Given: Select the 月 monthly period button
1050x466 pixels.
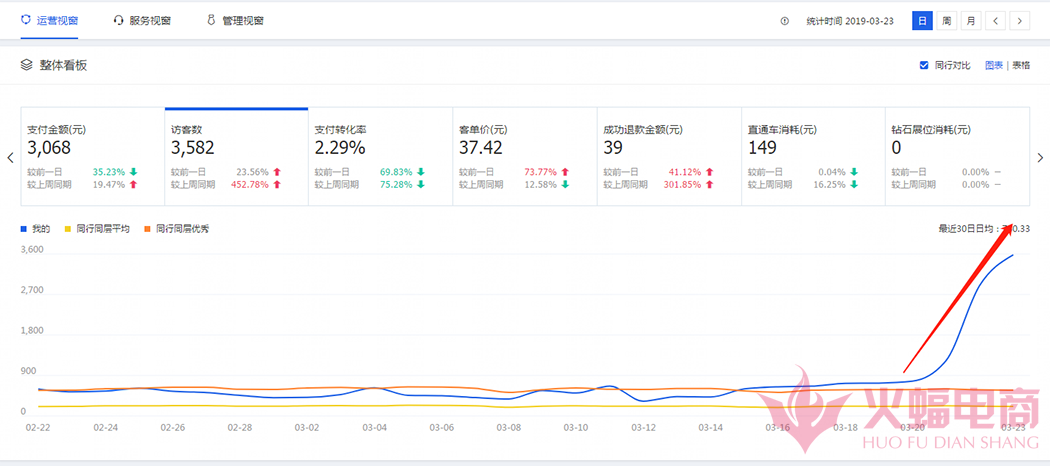Looking at the screenshot, I should tap(969, 20).
